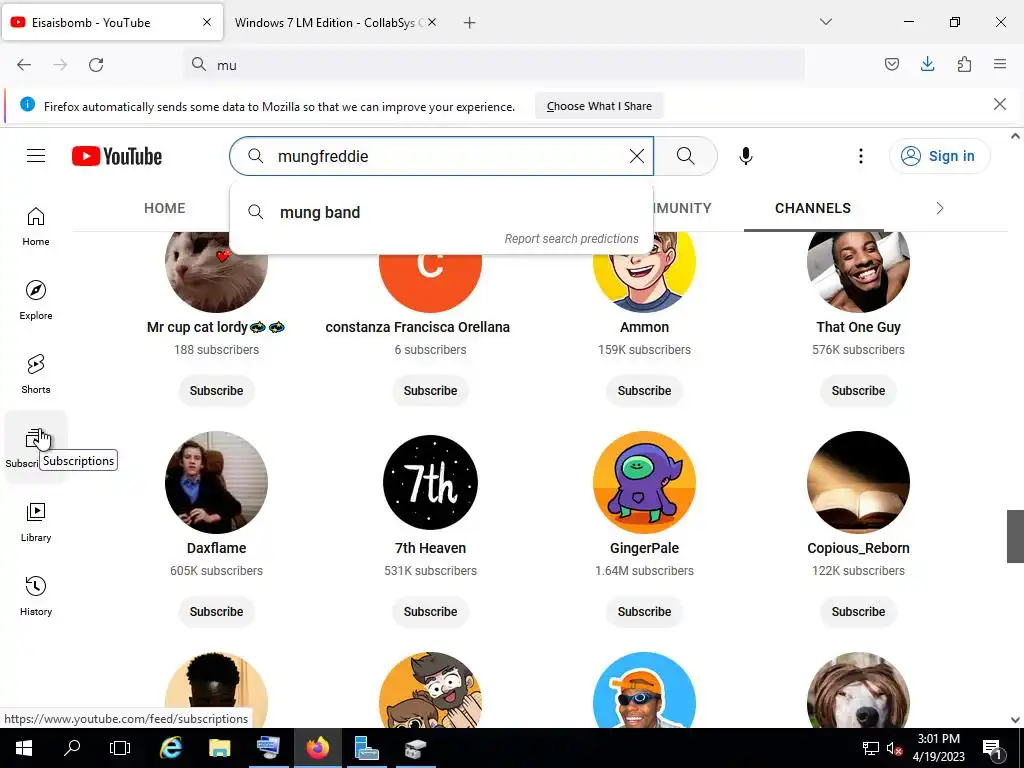
Task: Save page to Pocket icon
Action: tap(891, 64)
